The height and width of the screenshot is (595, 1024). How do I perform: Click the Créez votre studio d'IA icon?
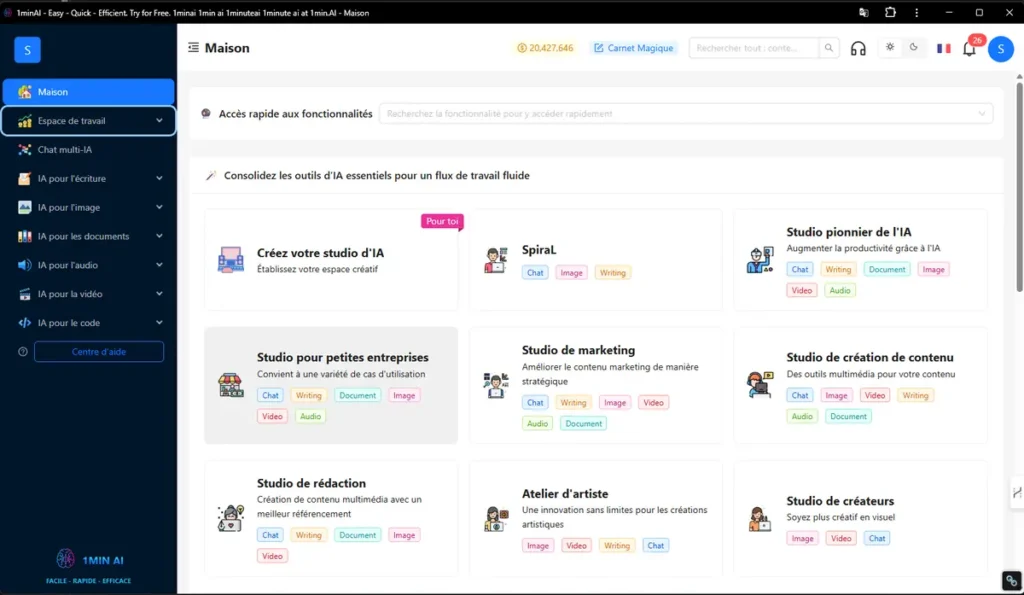230,260
